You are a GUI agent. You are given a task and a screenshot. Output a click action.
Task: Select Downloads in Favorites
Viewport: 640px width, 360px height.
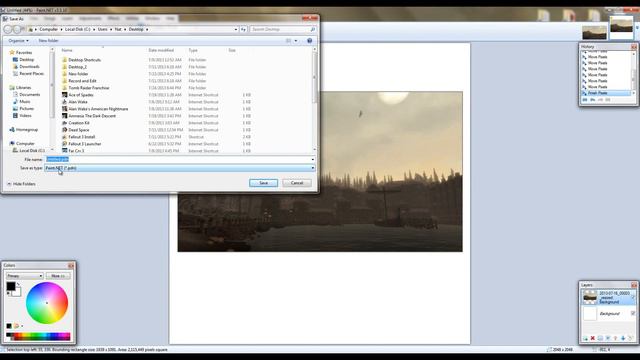point(29,67)
